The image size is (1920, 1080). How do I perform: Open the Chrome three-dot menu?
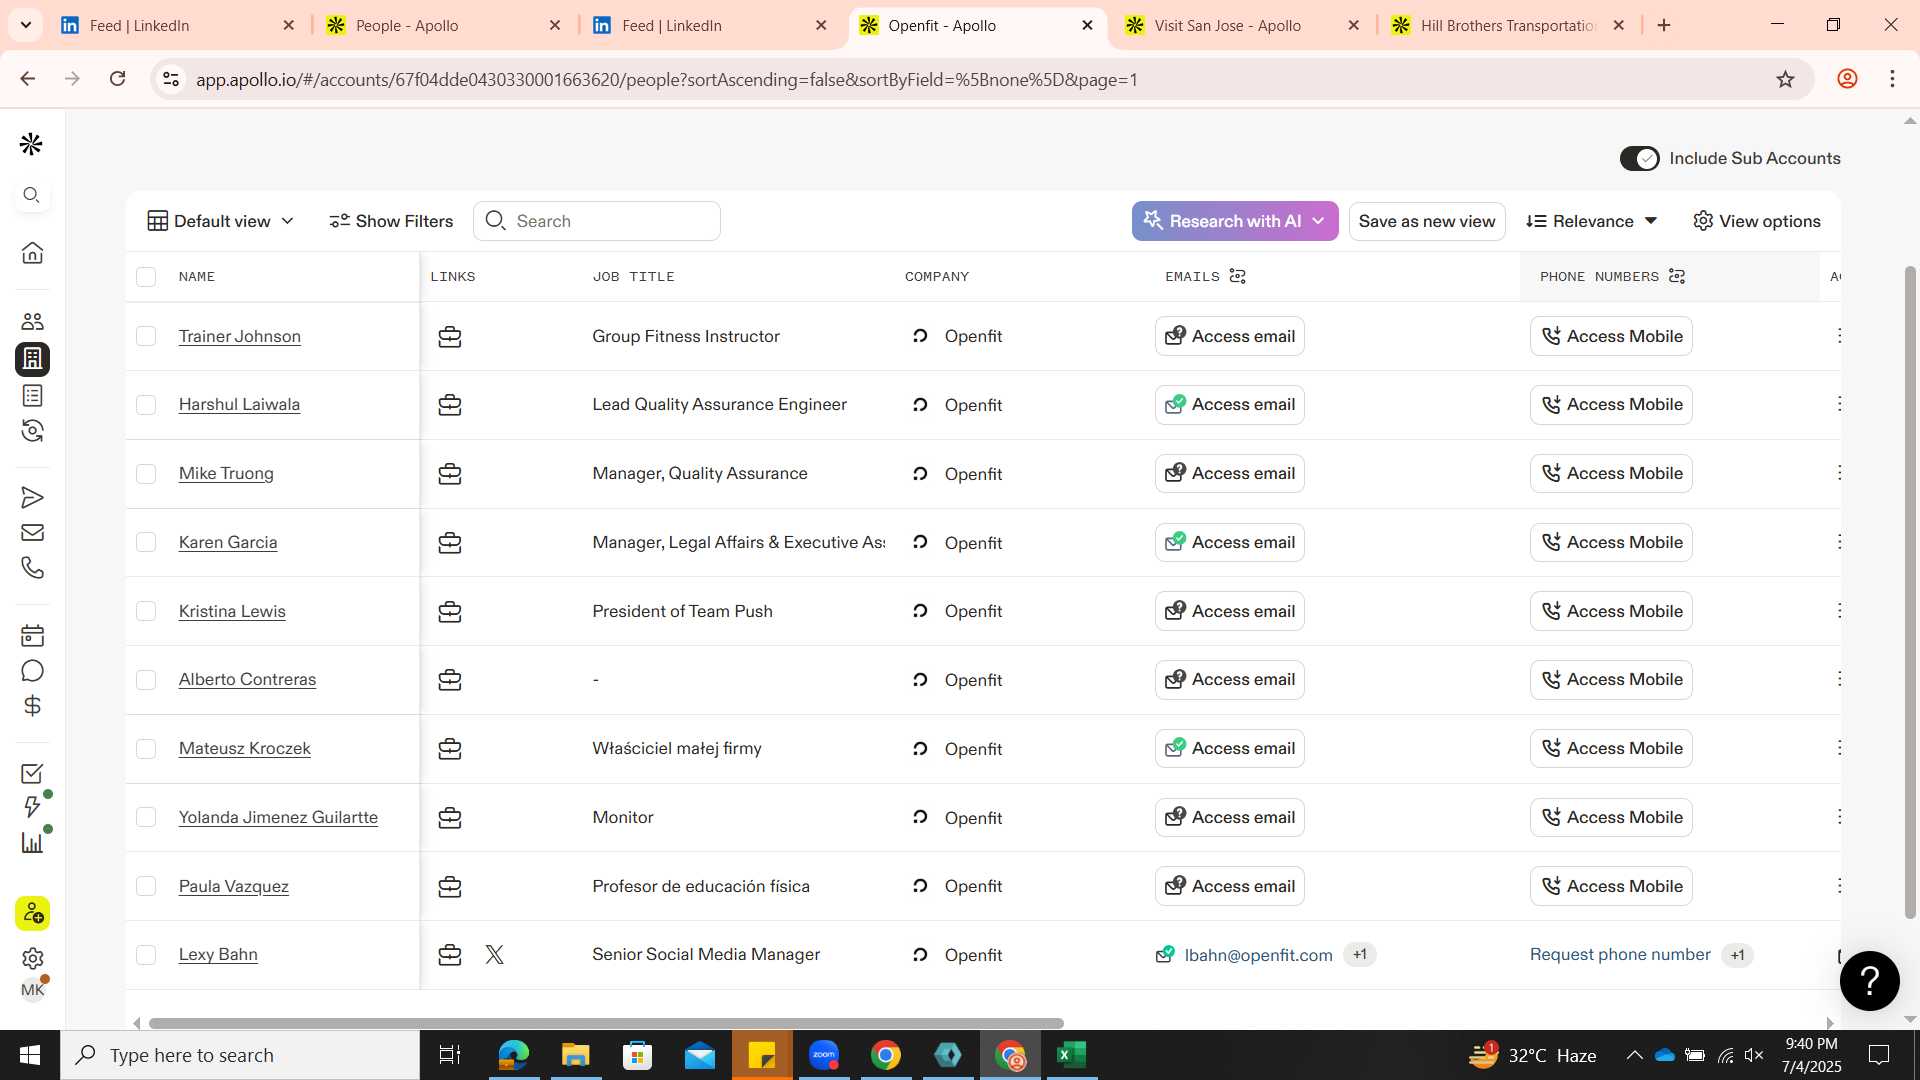click(x=1892, y=79)
